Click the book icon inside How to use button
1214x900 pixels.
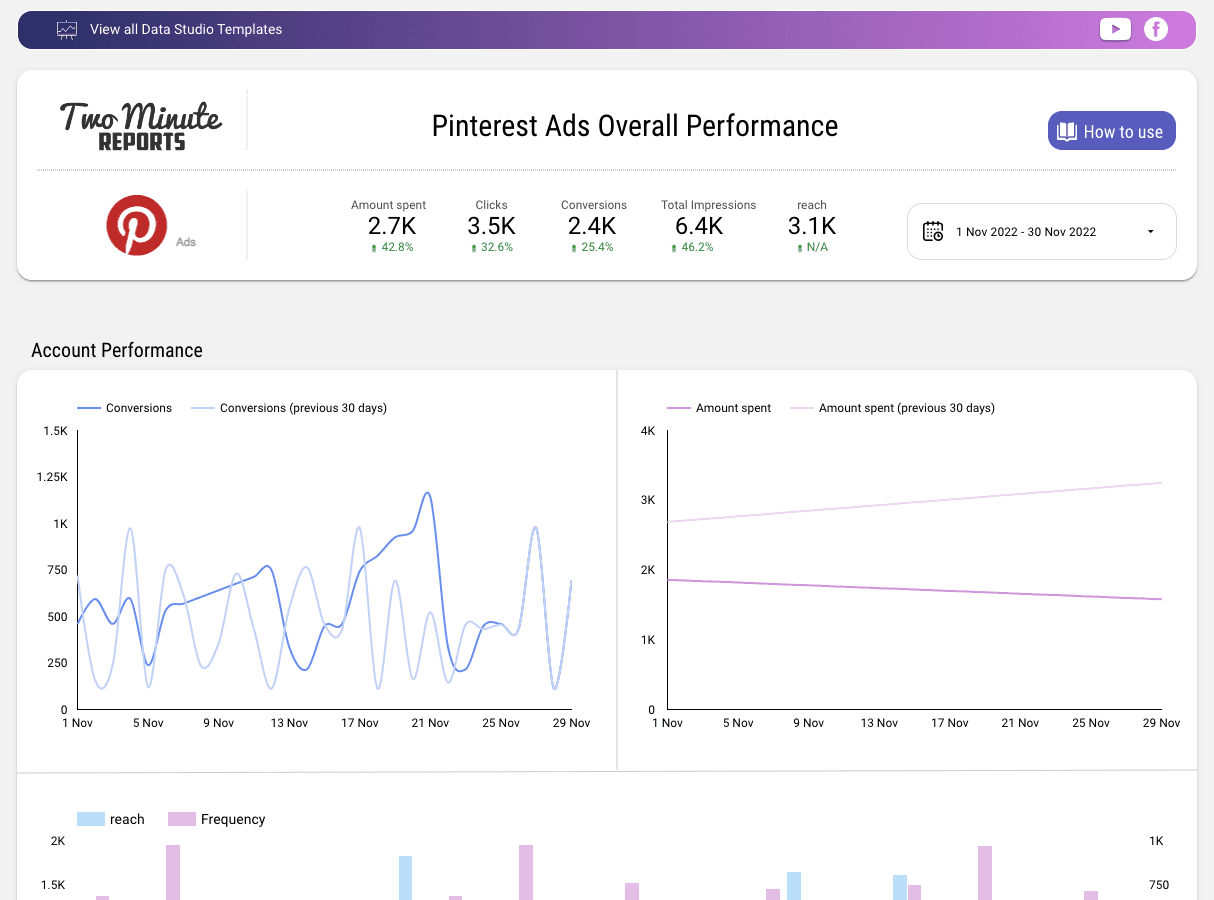pyautogui.click(x=1067, y=130)
